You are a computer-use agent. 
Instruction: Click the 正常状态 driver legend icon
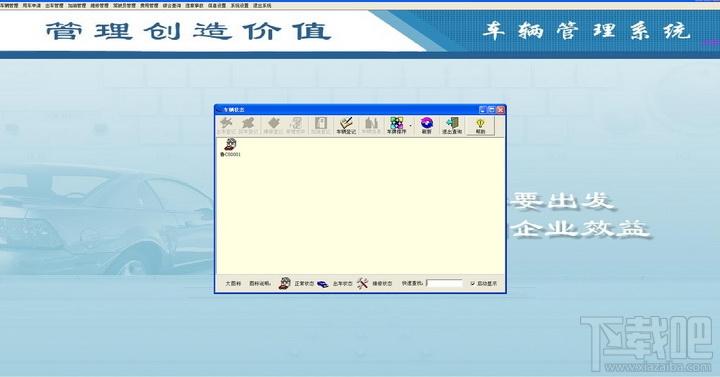pyautogui.click(x=285, y=283)
